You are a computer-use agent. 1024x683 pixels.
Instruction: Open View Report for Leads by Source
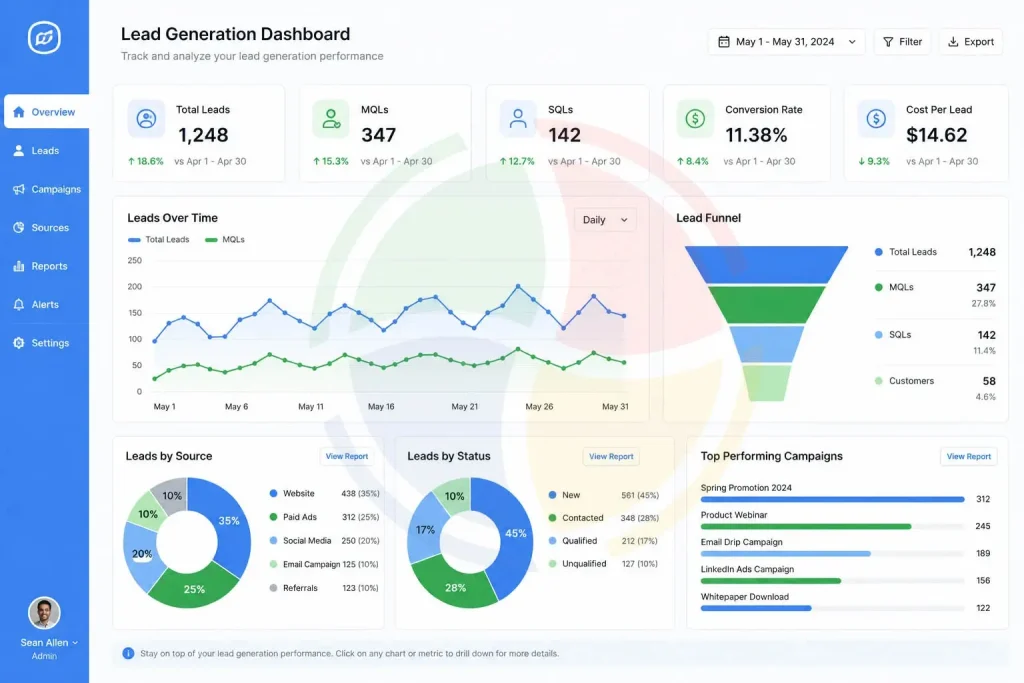tap(347, 456)
